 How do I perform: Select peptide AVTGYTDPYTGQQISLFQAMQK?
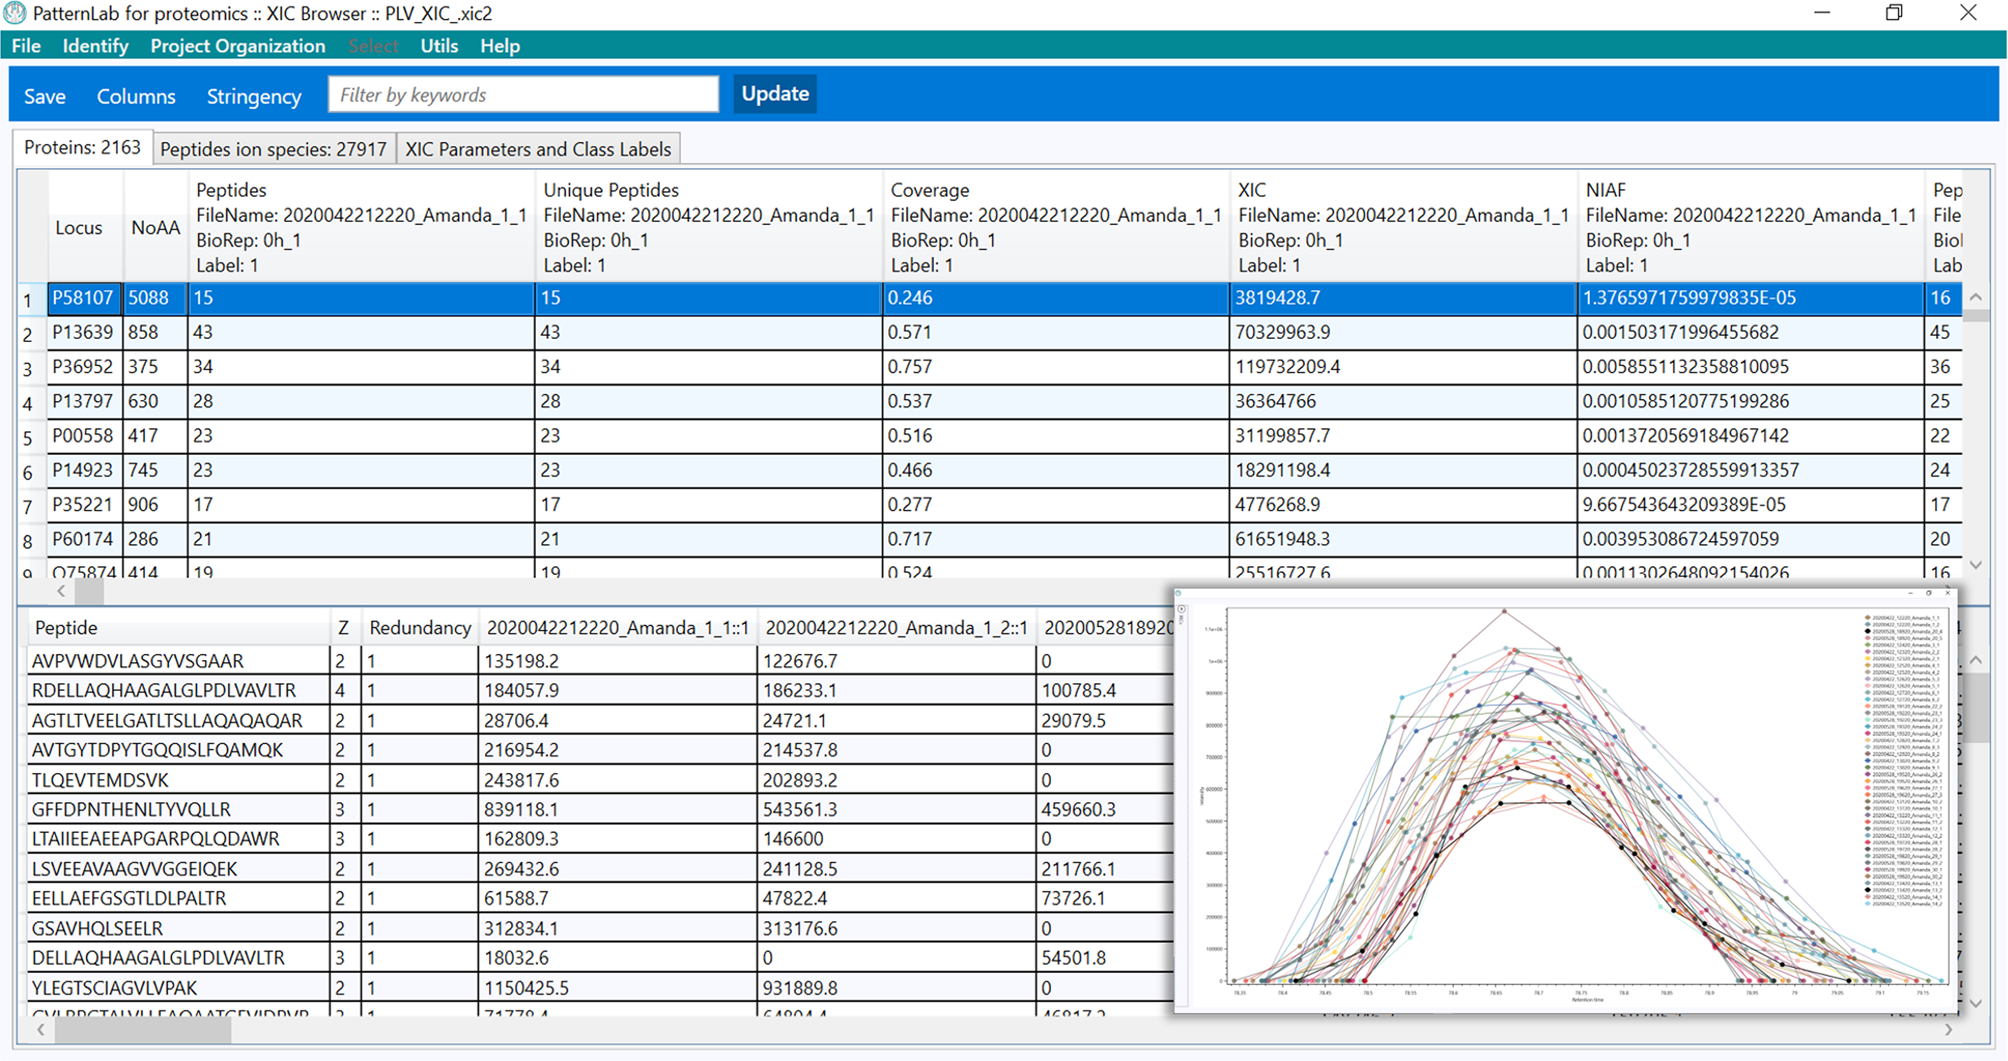[158, 750]
